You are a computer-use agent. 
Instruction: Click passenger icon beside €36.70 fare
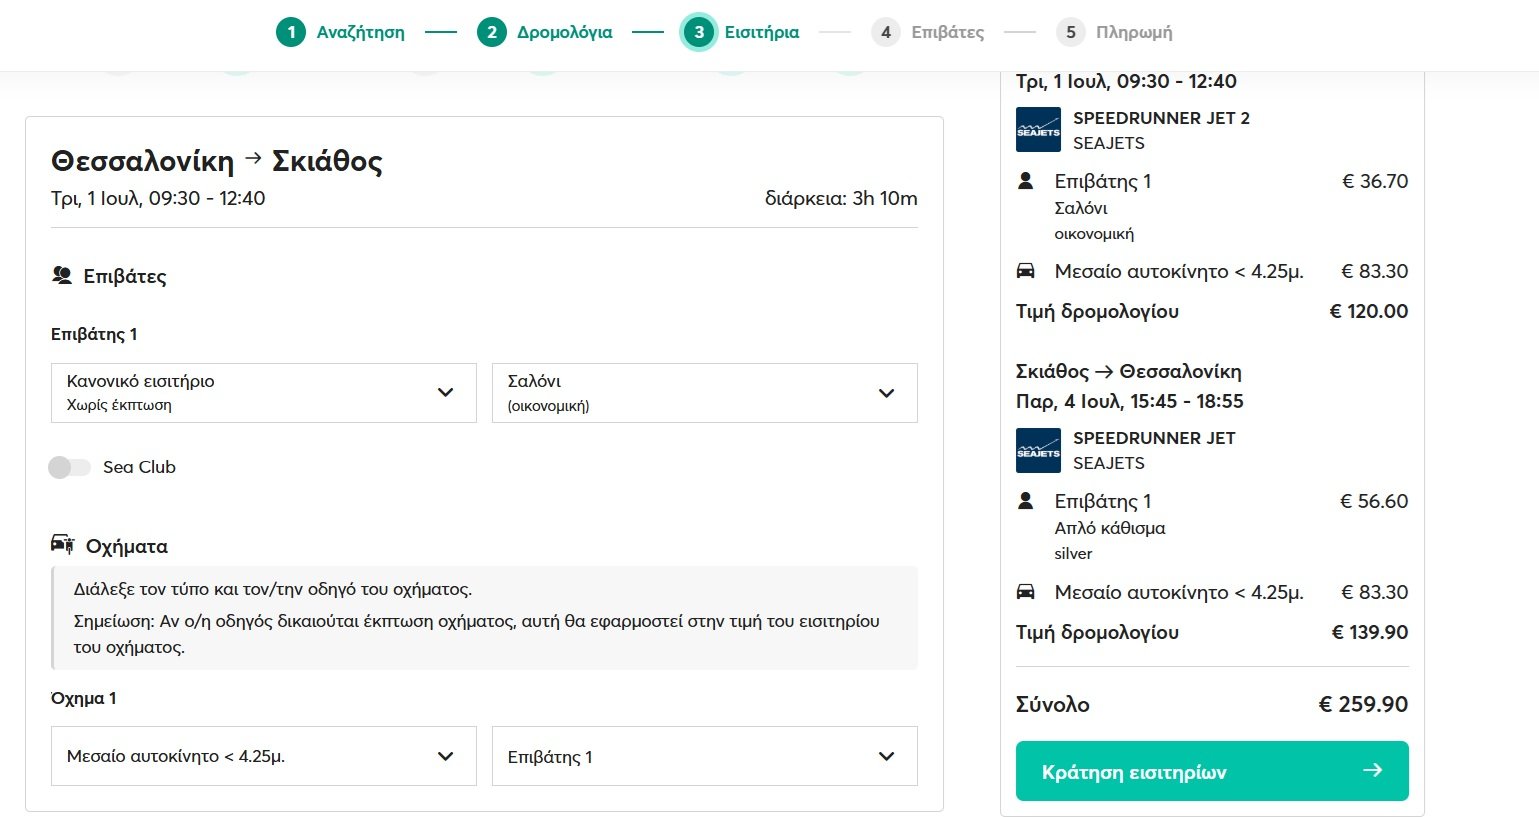(1025, 181)
